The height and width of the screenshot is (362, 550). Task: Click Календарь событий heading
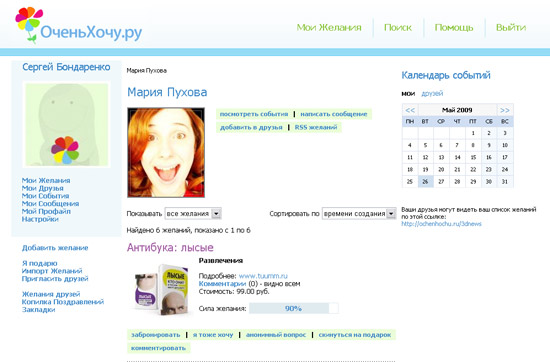pos(446,75)
